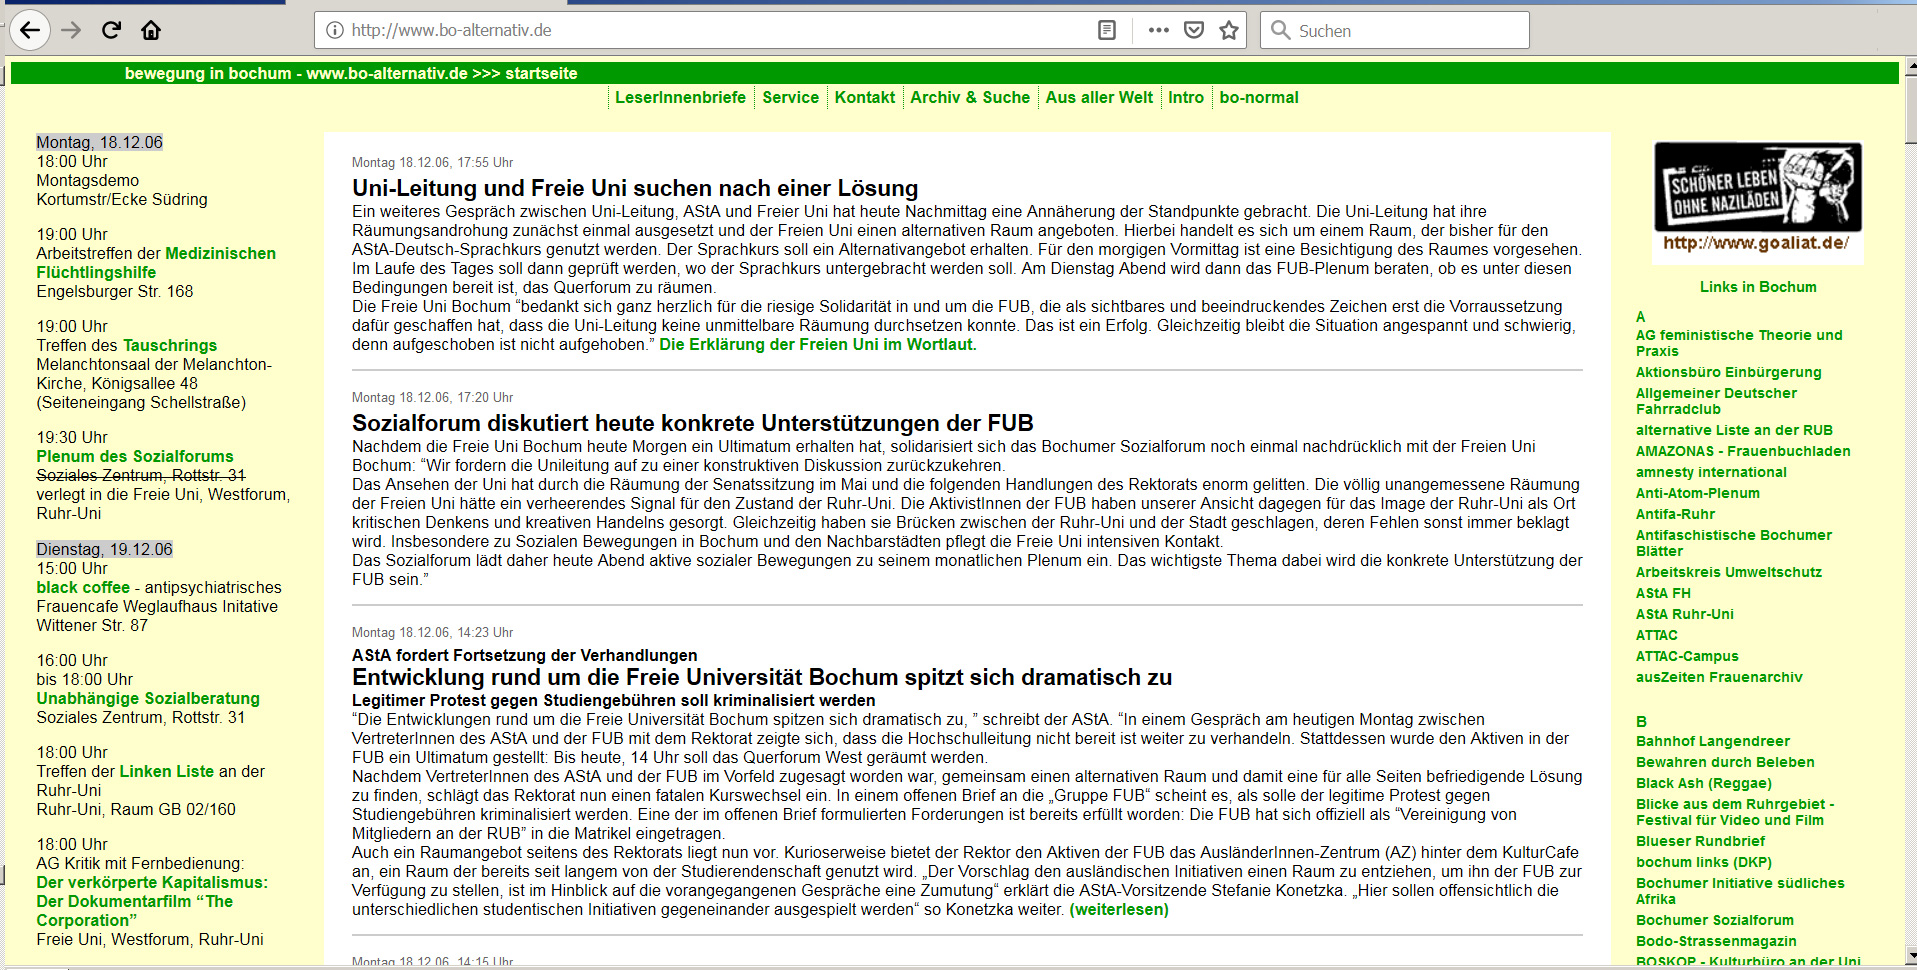
Task: Save page to Pocket
Action: pos(1194,30)
